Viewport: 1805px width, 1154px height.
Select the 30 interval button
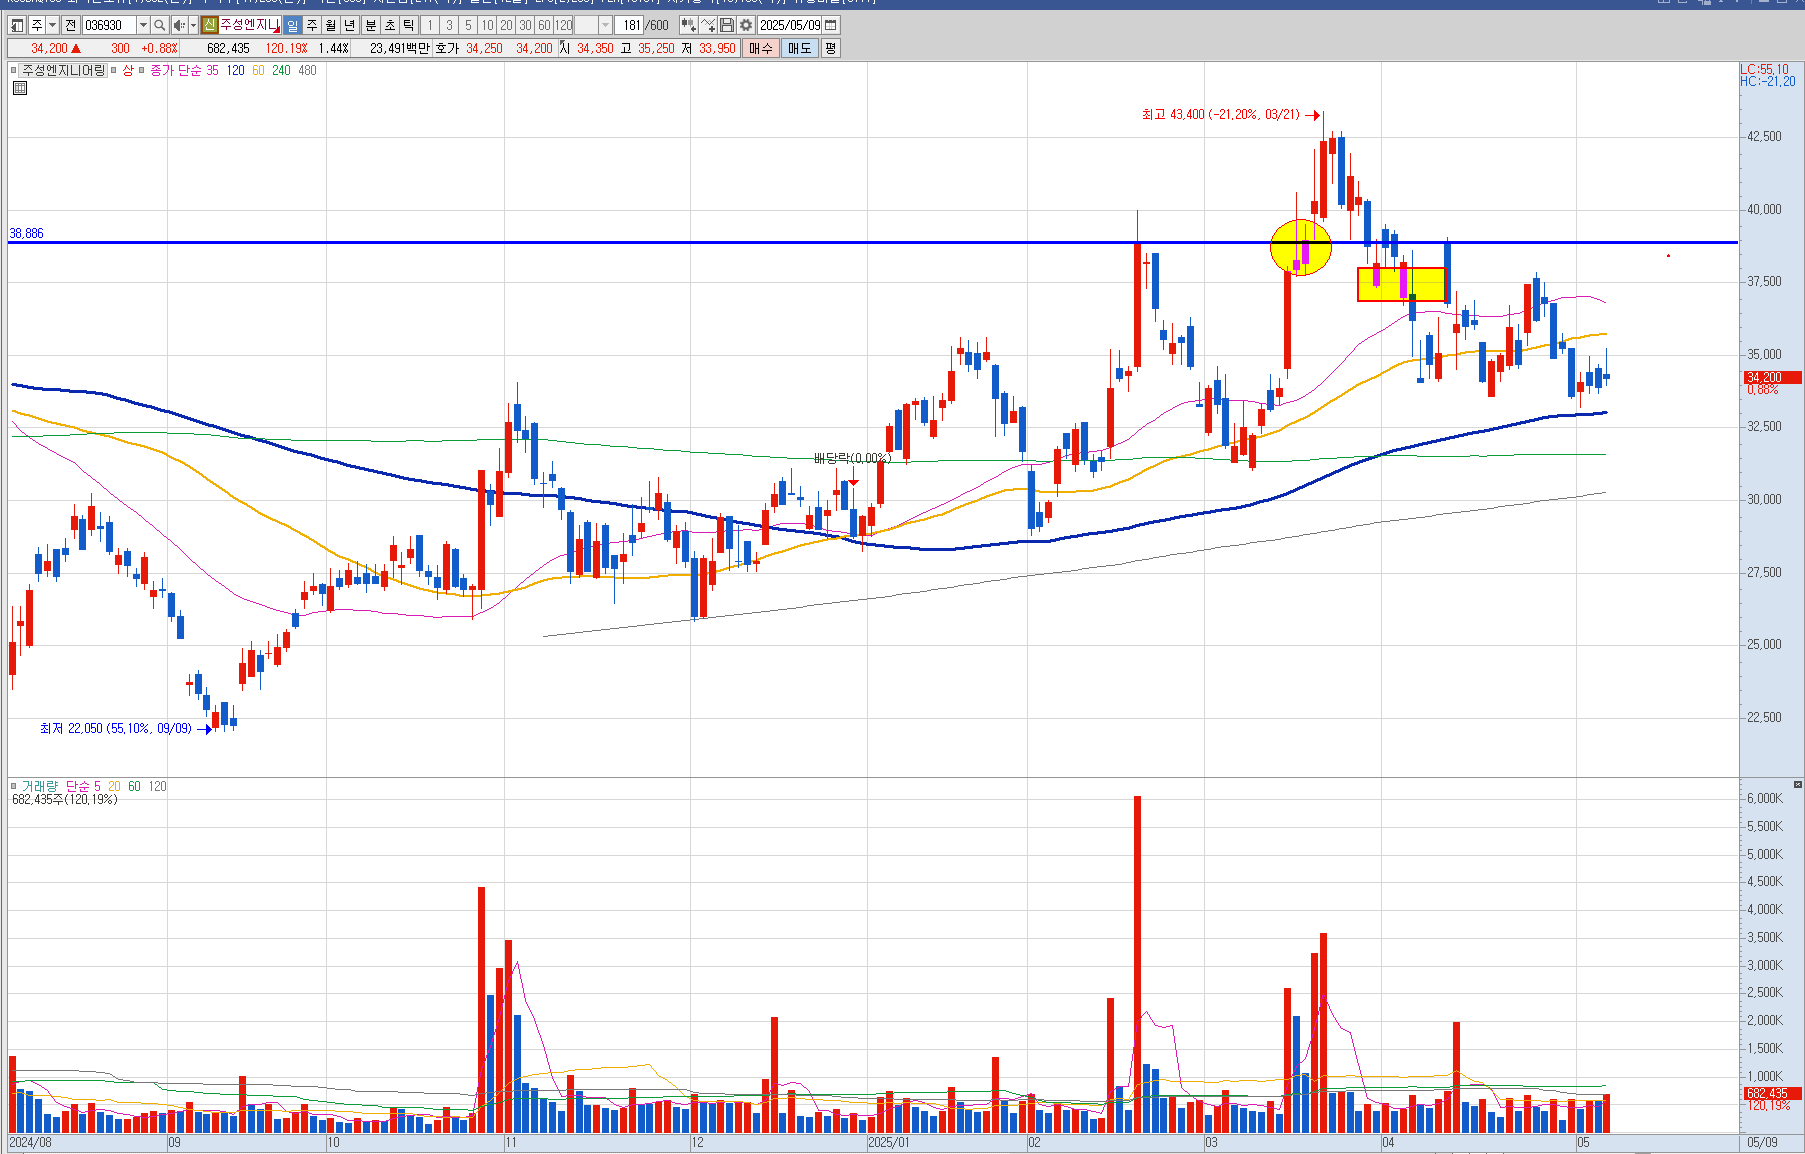point(525,25)
